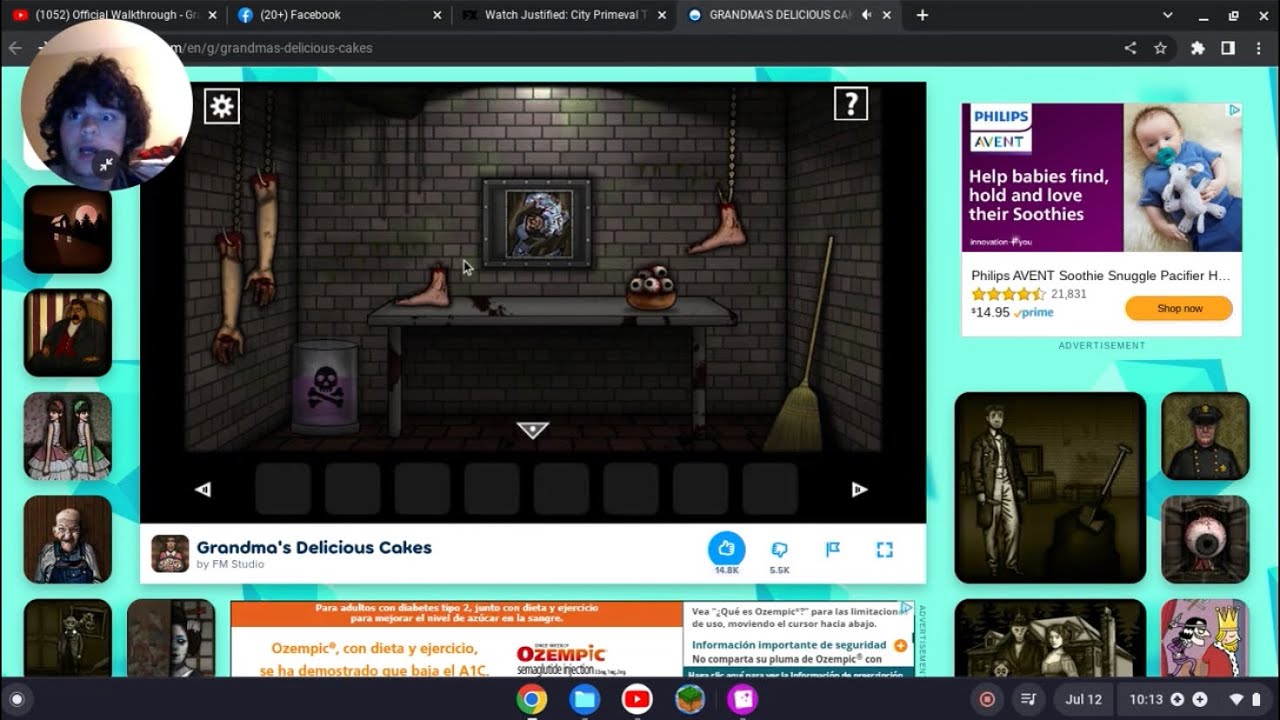The image size is (1280, 720).
Task: Open the browser side panel
Action: point(1228,48)
